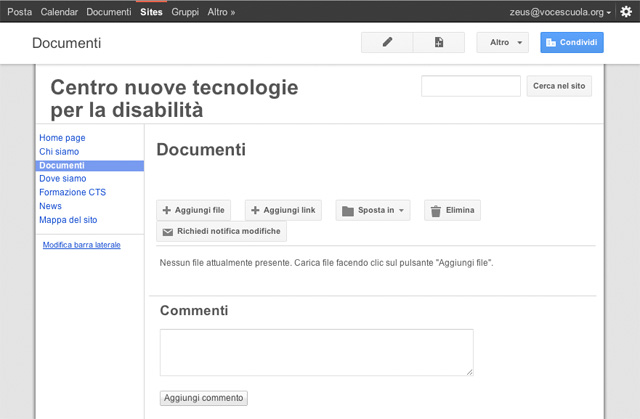Click inside the comment text area

[x=316, y=352]
